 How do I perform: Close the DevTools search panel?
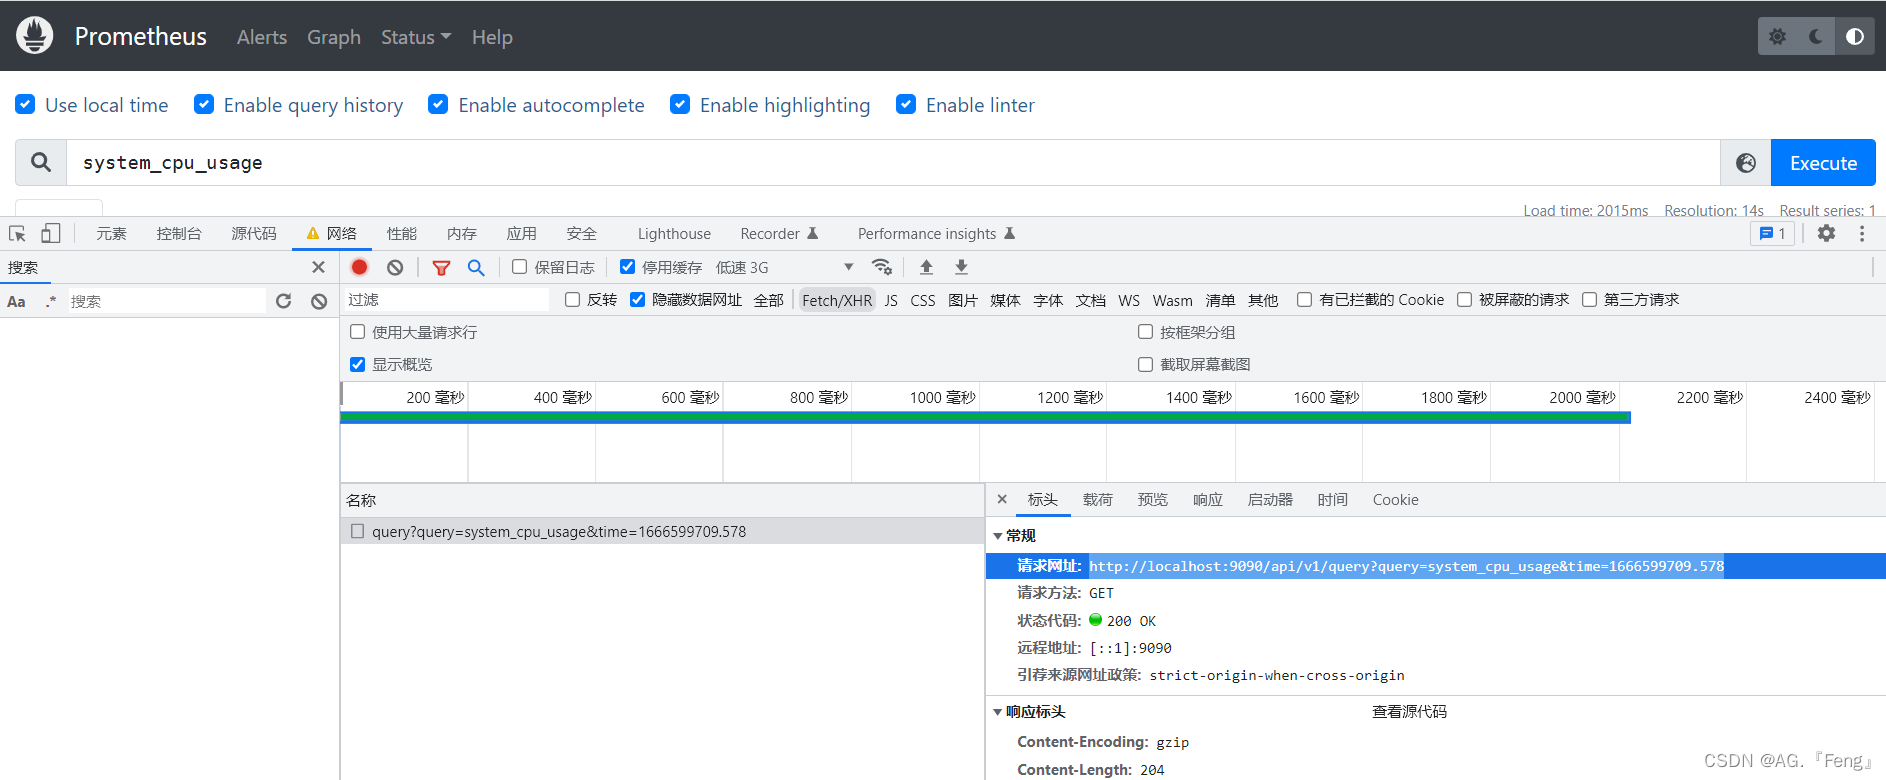318,267
